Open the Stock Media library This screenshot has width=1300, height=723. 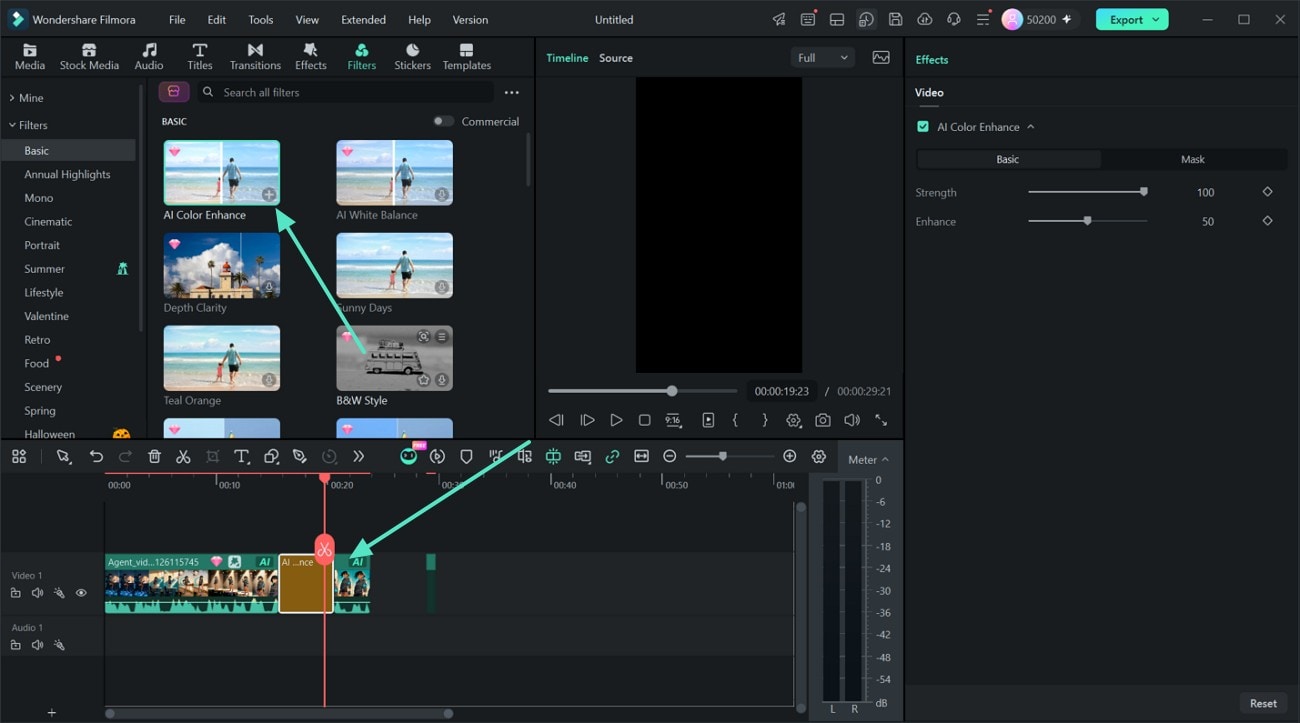(x=89, y=57)
